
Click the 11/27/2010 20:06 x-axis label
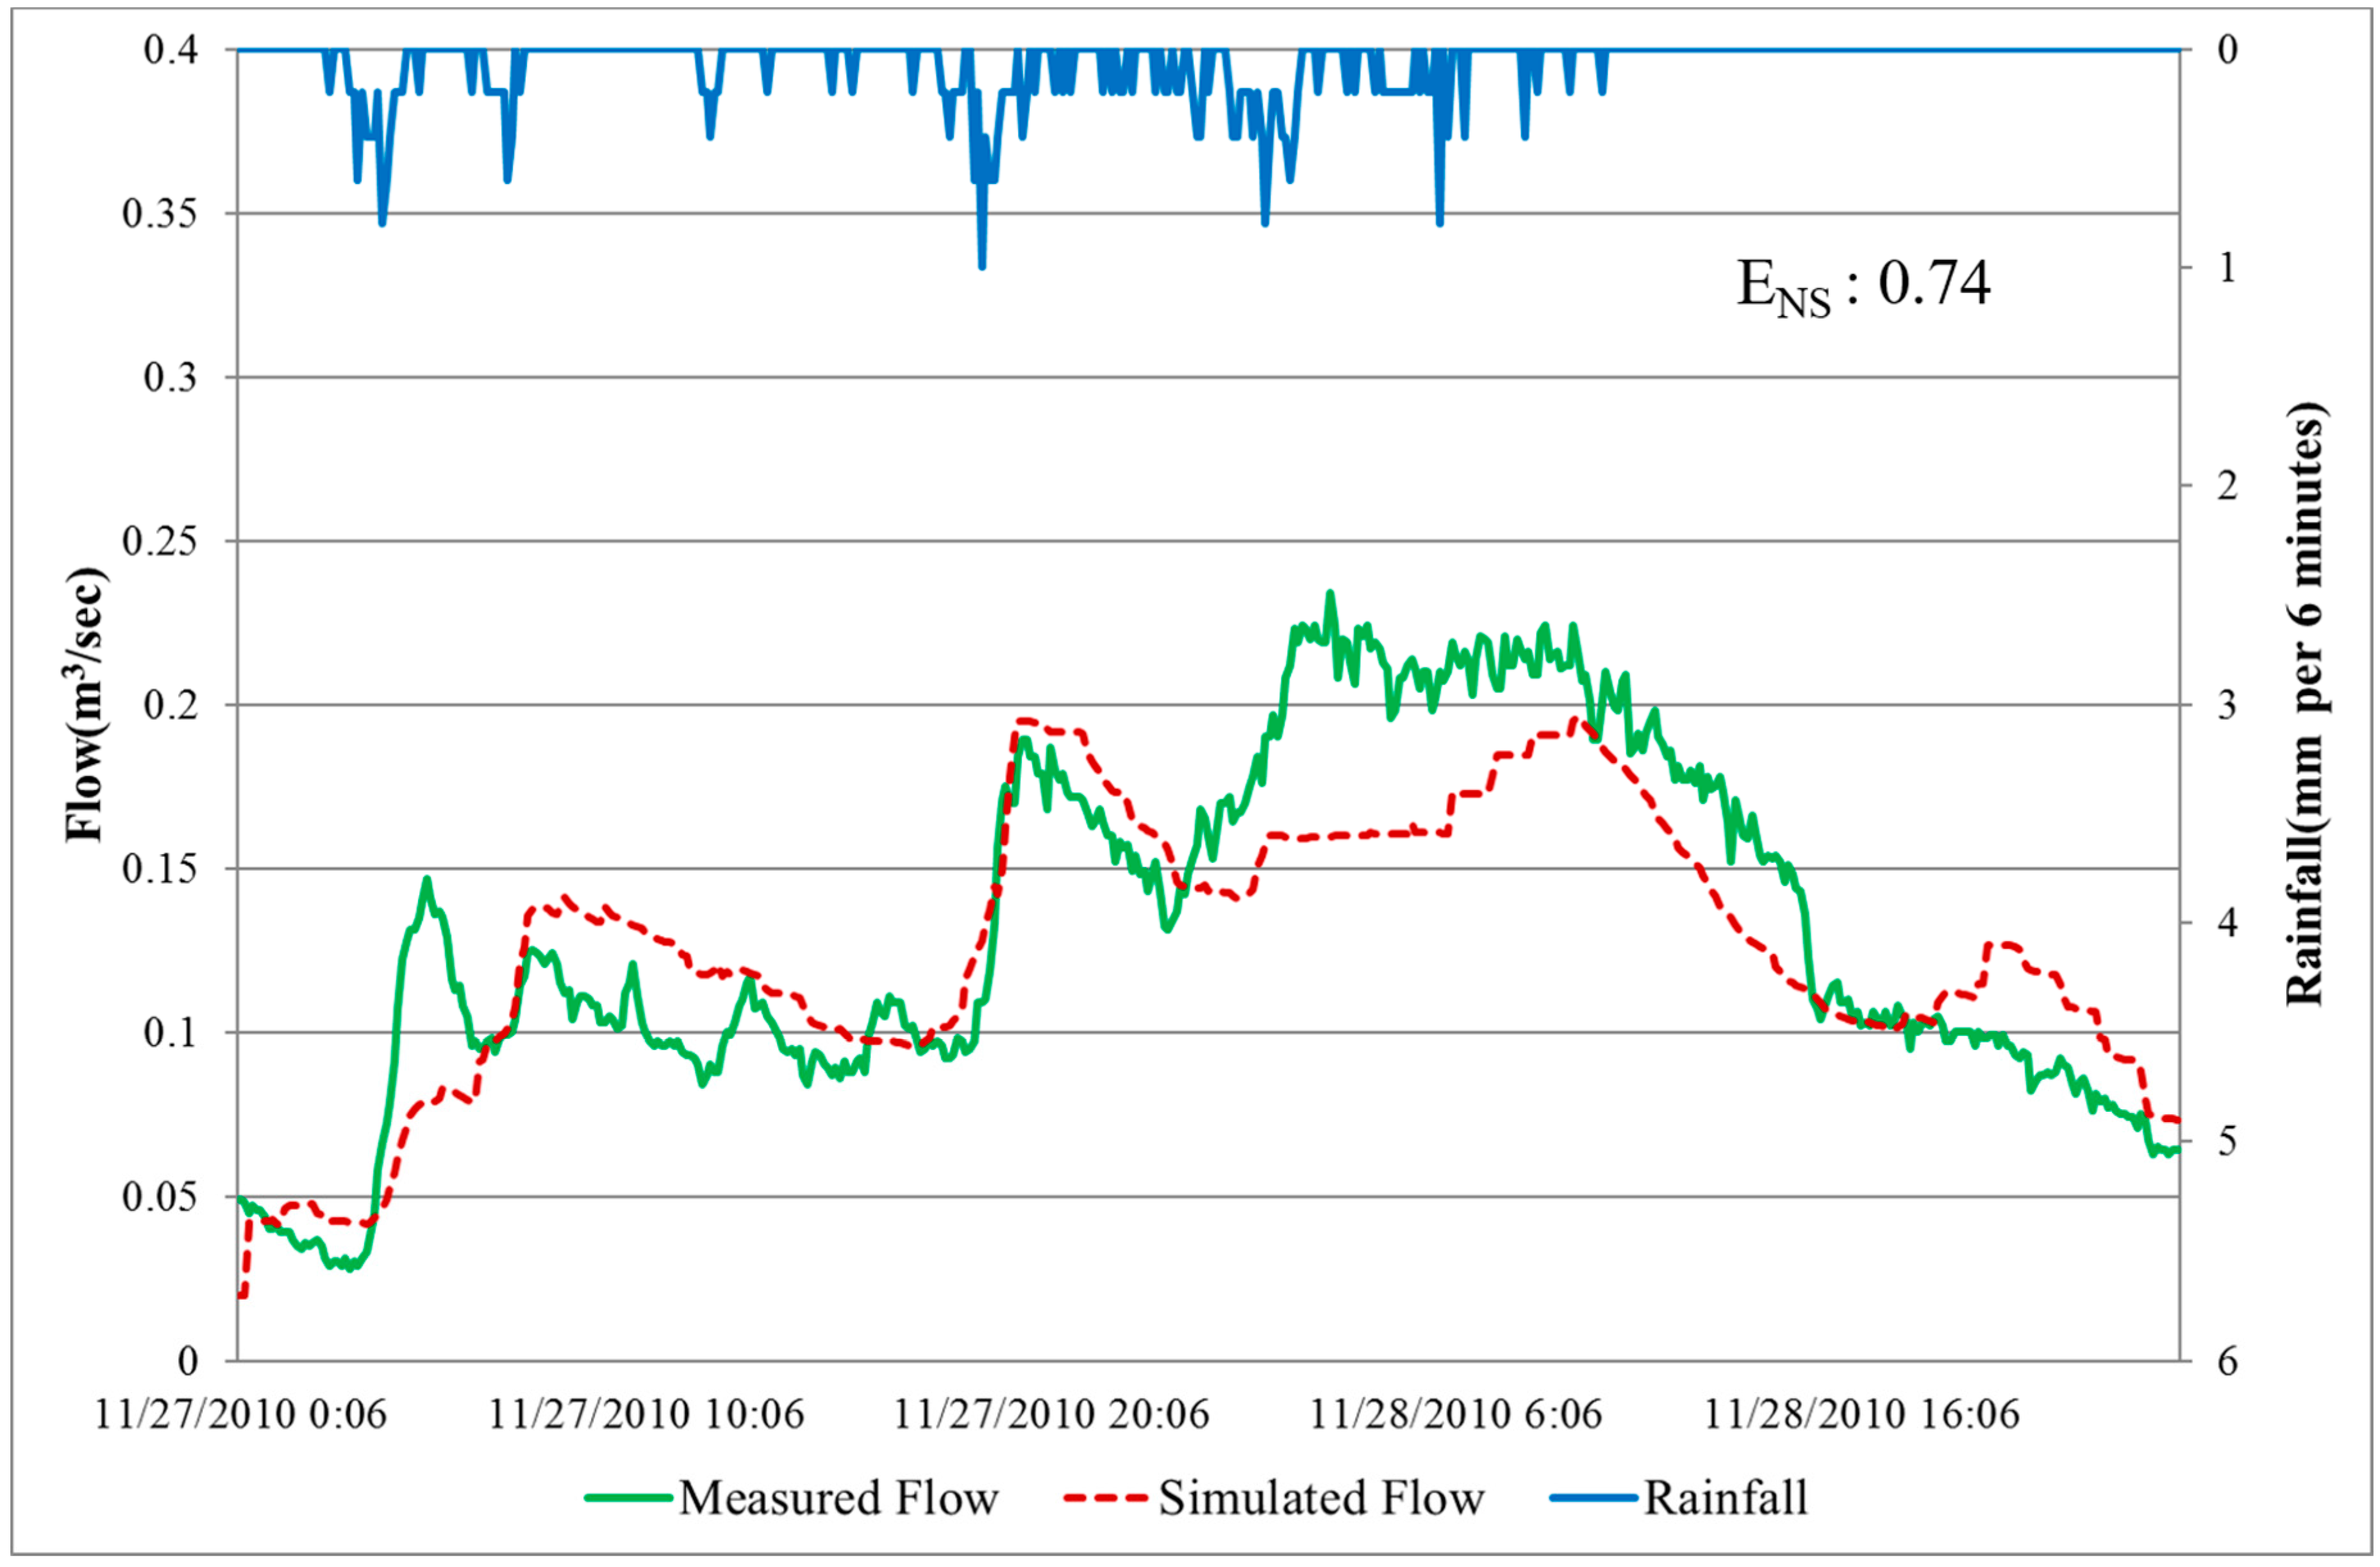(x=1051, y=1414)
